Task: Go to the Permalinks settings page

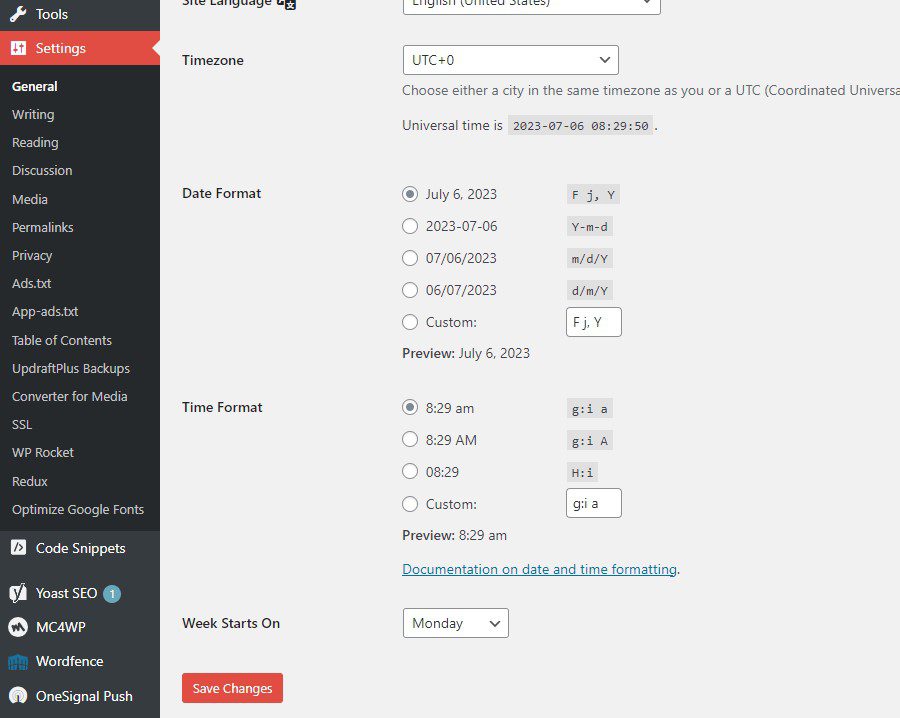Action: (x=42, y=227)
